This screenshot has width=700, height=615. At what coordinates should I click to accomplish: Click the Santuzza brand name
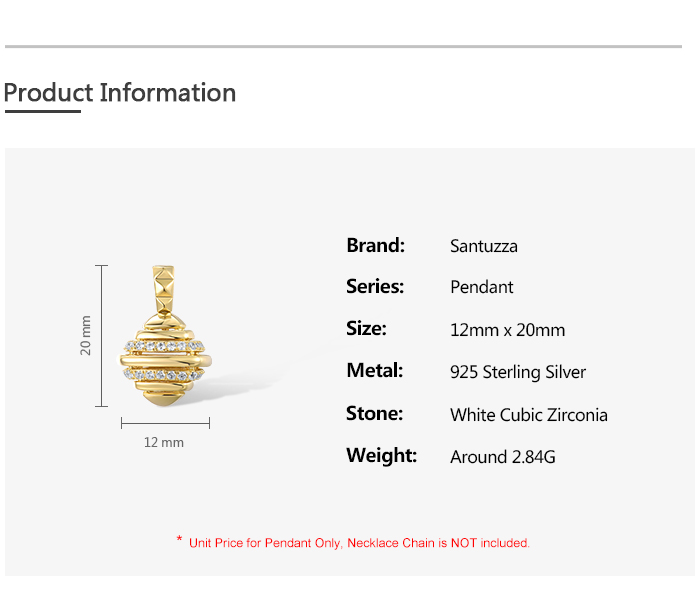(x=484, y=246)
